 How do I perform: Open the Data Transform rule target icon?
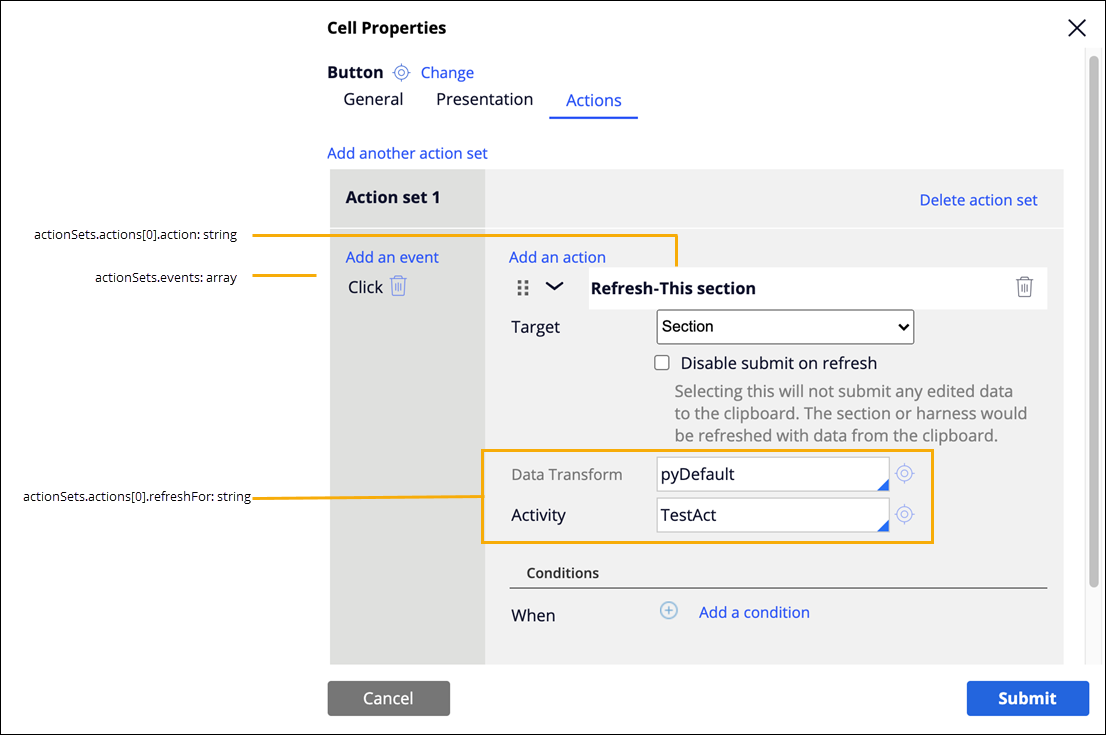[904, 474]
